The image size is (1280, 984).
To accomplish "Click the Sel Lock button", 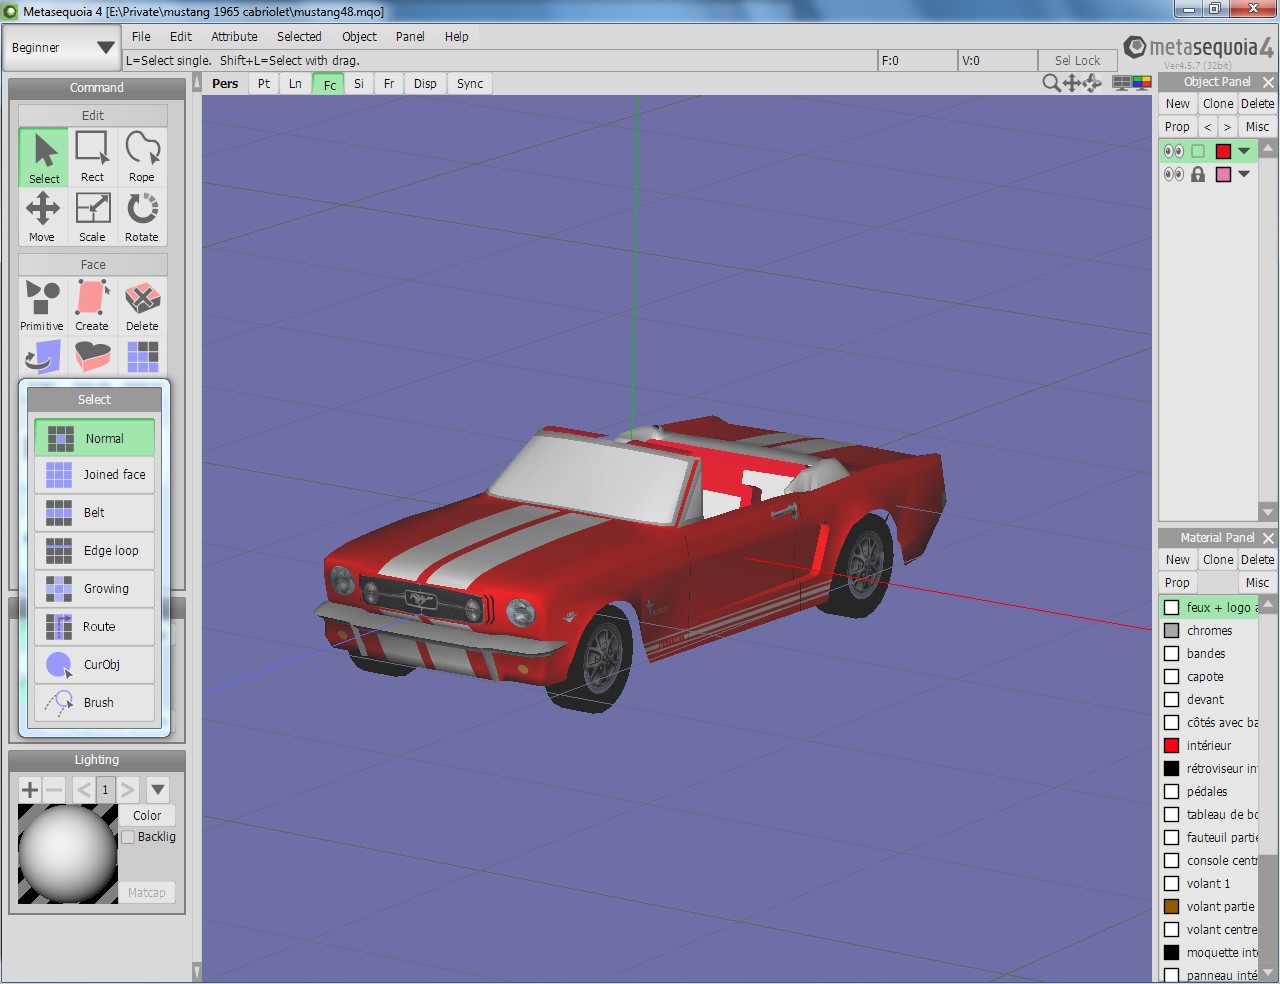I will 1077,61.
